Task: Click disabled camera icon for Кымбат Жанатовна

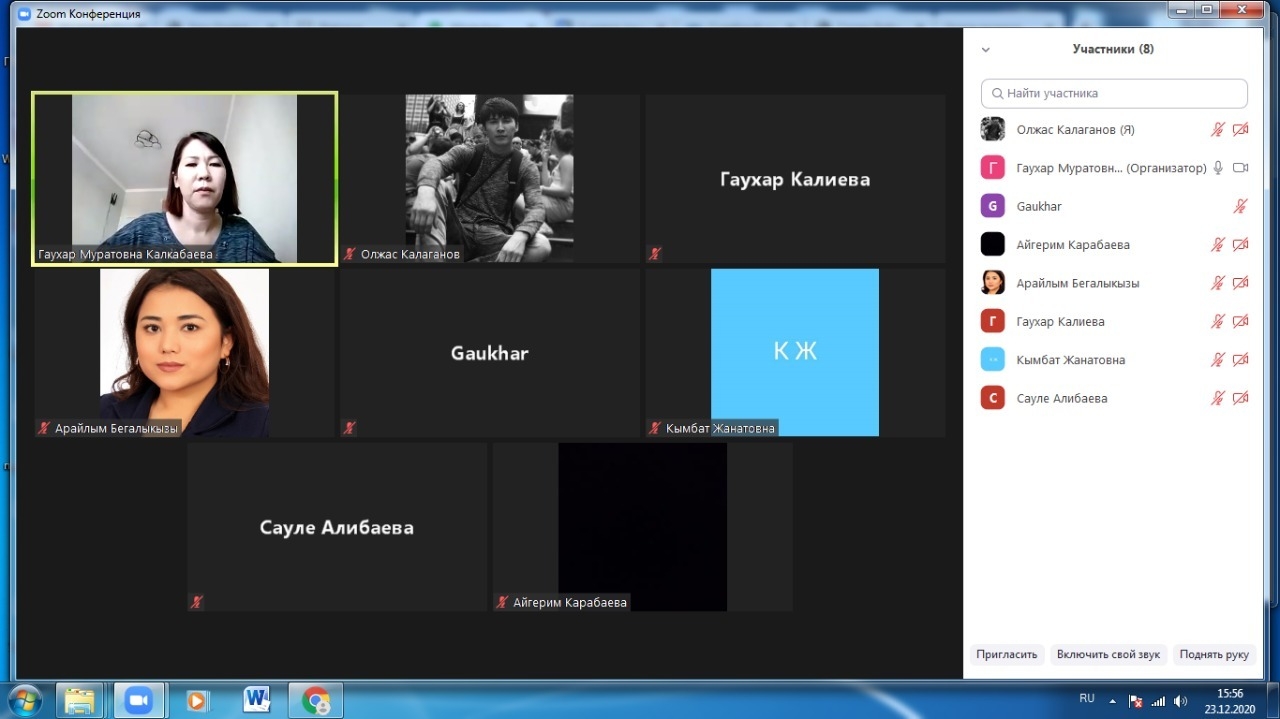Action: point(1241,360)
